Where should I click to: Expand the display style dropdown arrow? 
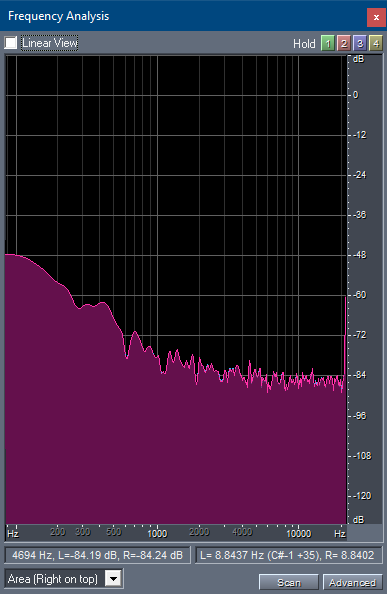click(x=113, y=578)
